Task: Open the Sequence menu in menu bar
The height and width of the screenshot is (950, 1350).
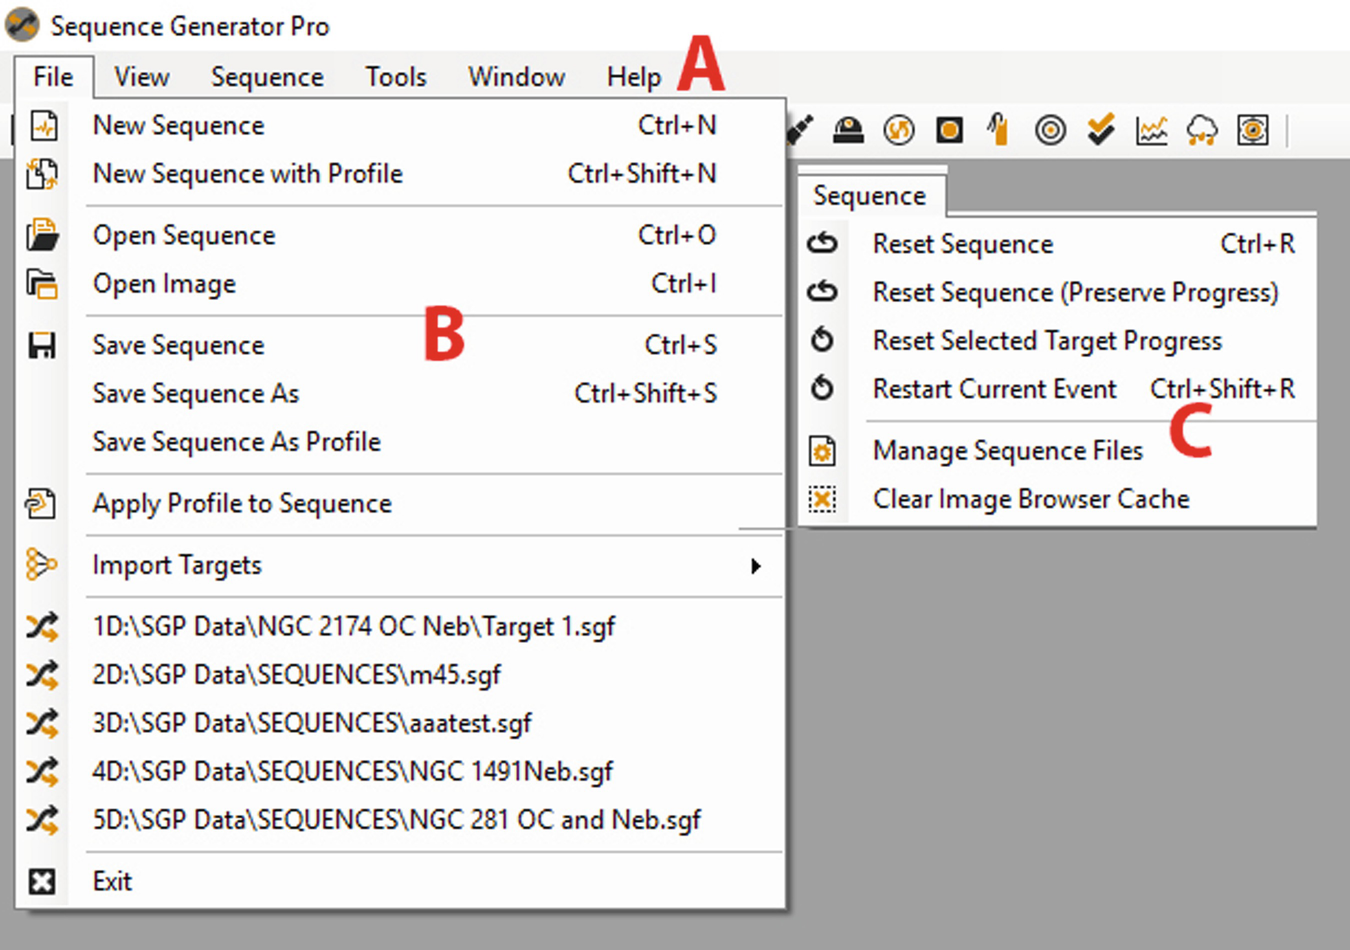Action: pos(267,77)
